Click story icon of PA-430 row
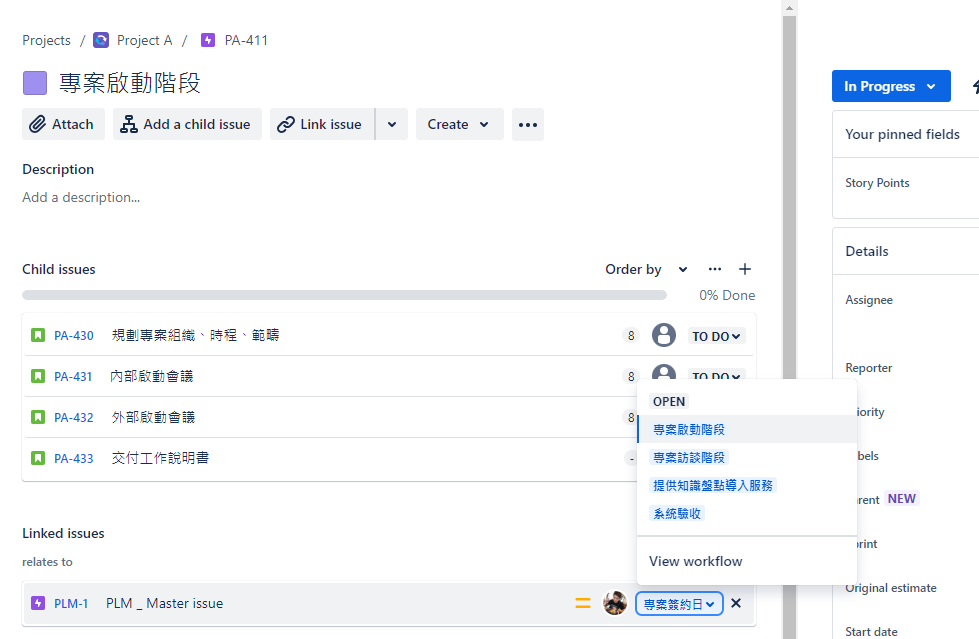Viewport: 979px width, 639px height. coord(38,335)
